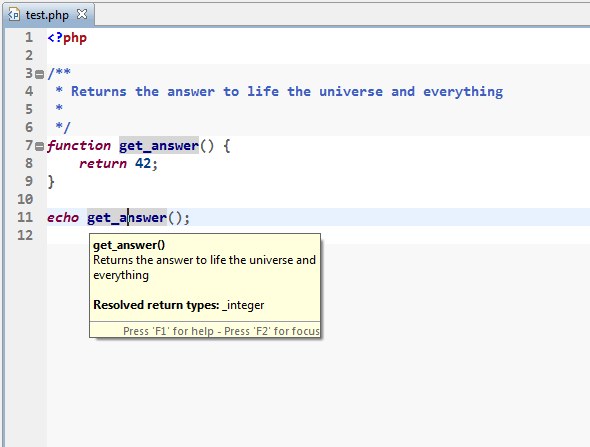The height and width of the screenshot is (447, 590).
Task: Click the get_answer call on line 11
Action: (x=127, y=217)
